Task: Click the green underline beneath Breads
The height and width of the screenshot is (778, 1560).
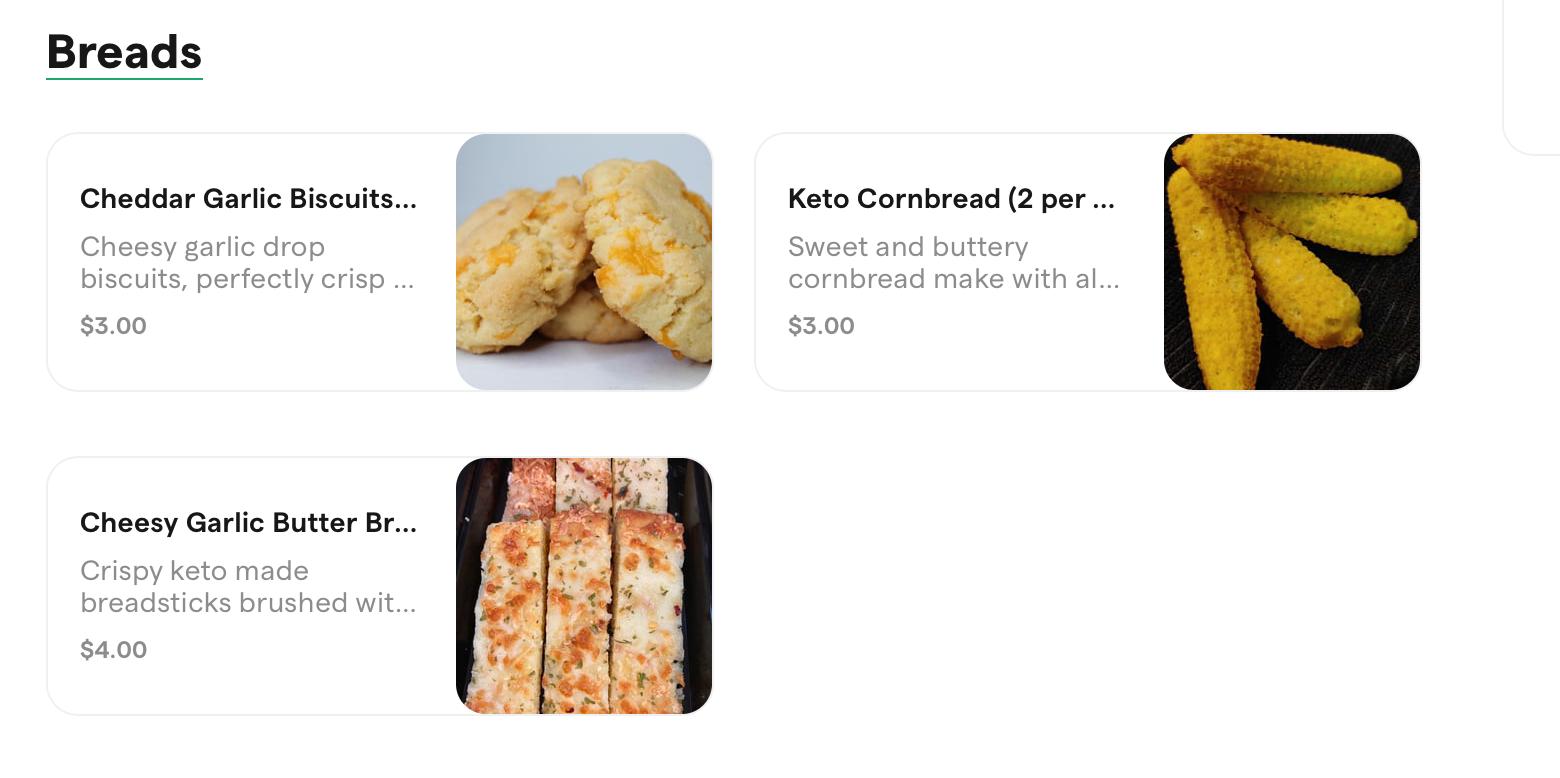Action: click(x=124, y=77)
